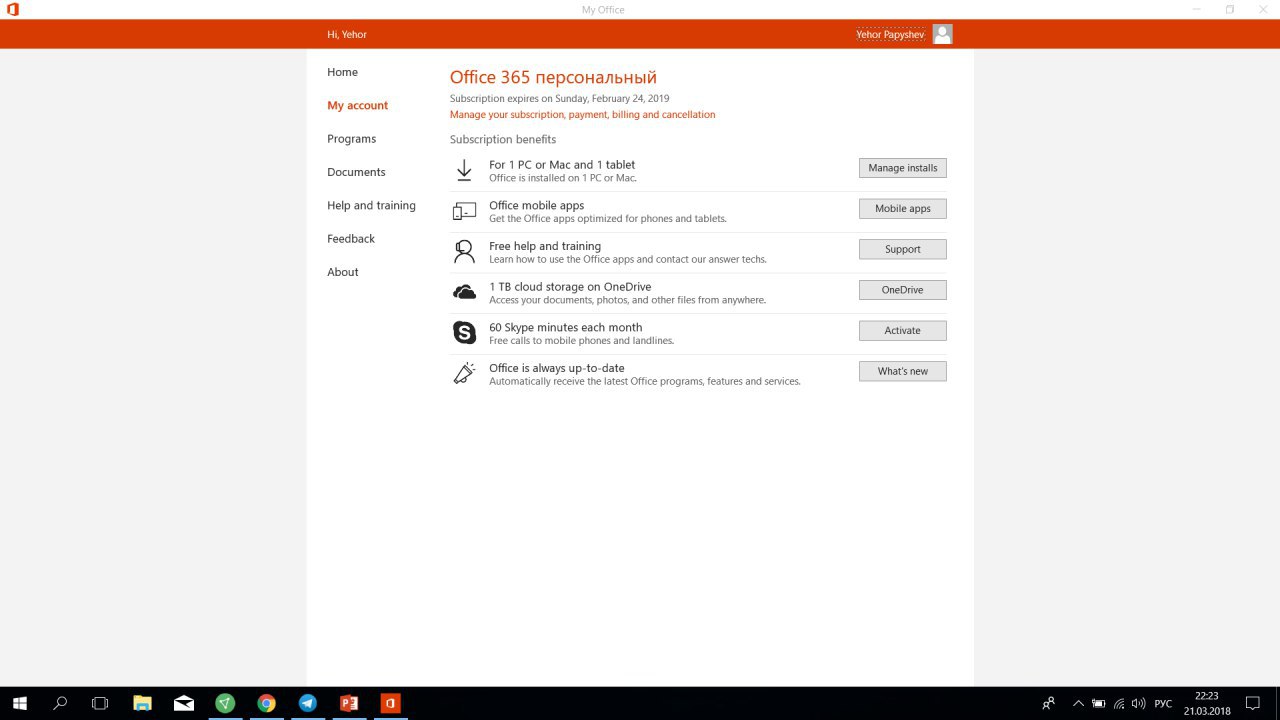Open the Programs section
This screenshot has height=720, width=1280.
(351, 139)
